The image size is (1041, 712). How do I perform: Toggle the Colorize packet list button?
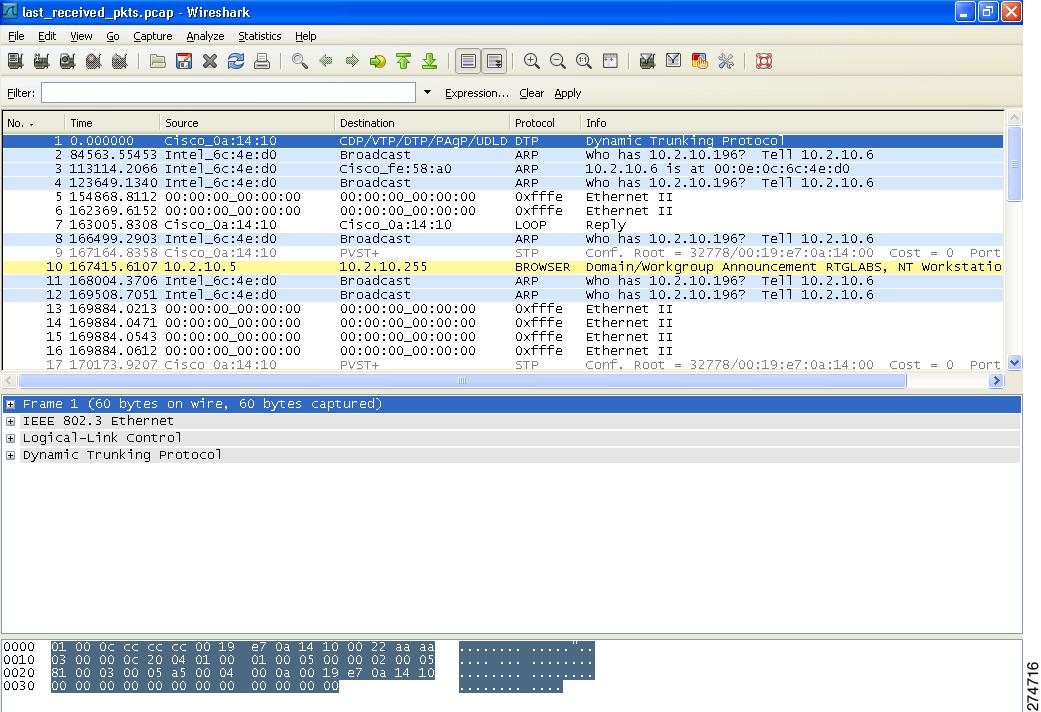point(468,62)
